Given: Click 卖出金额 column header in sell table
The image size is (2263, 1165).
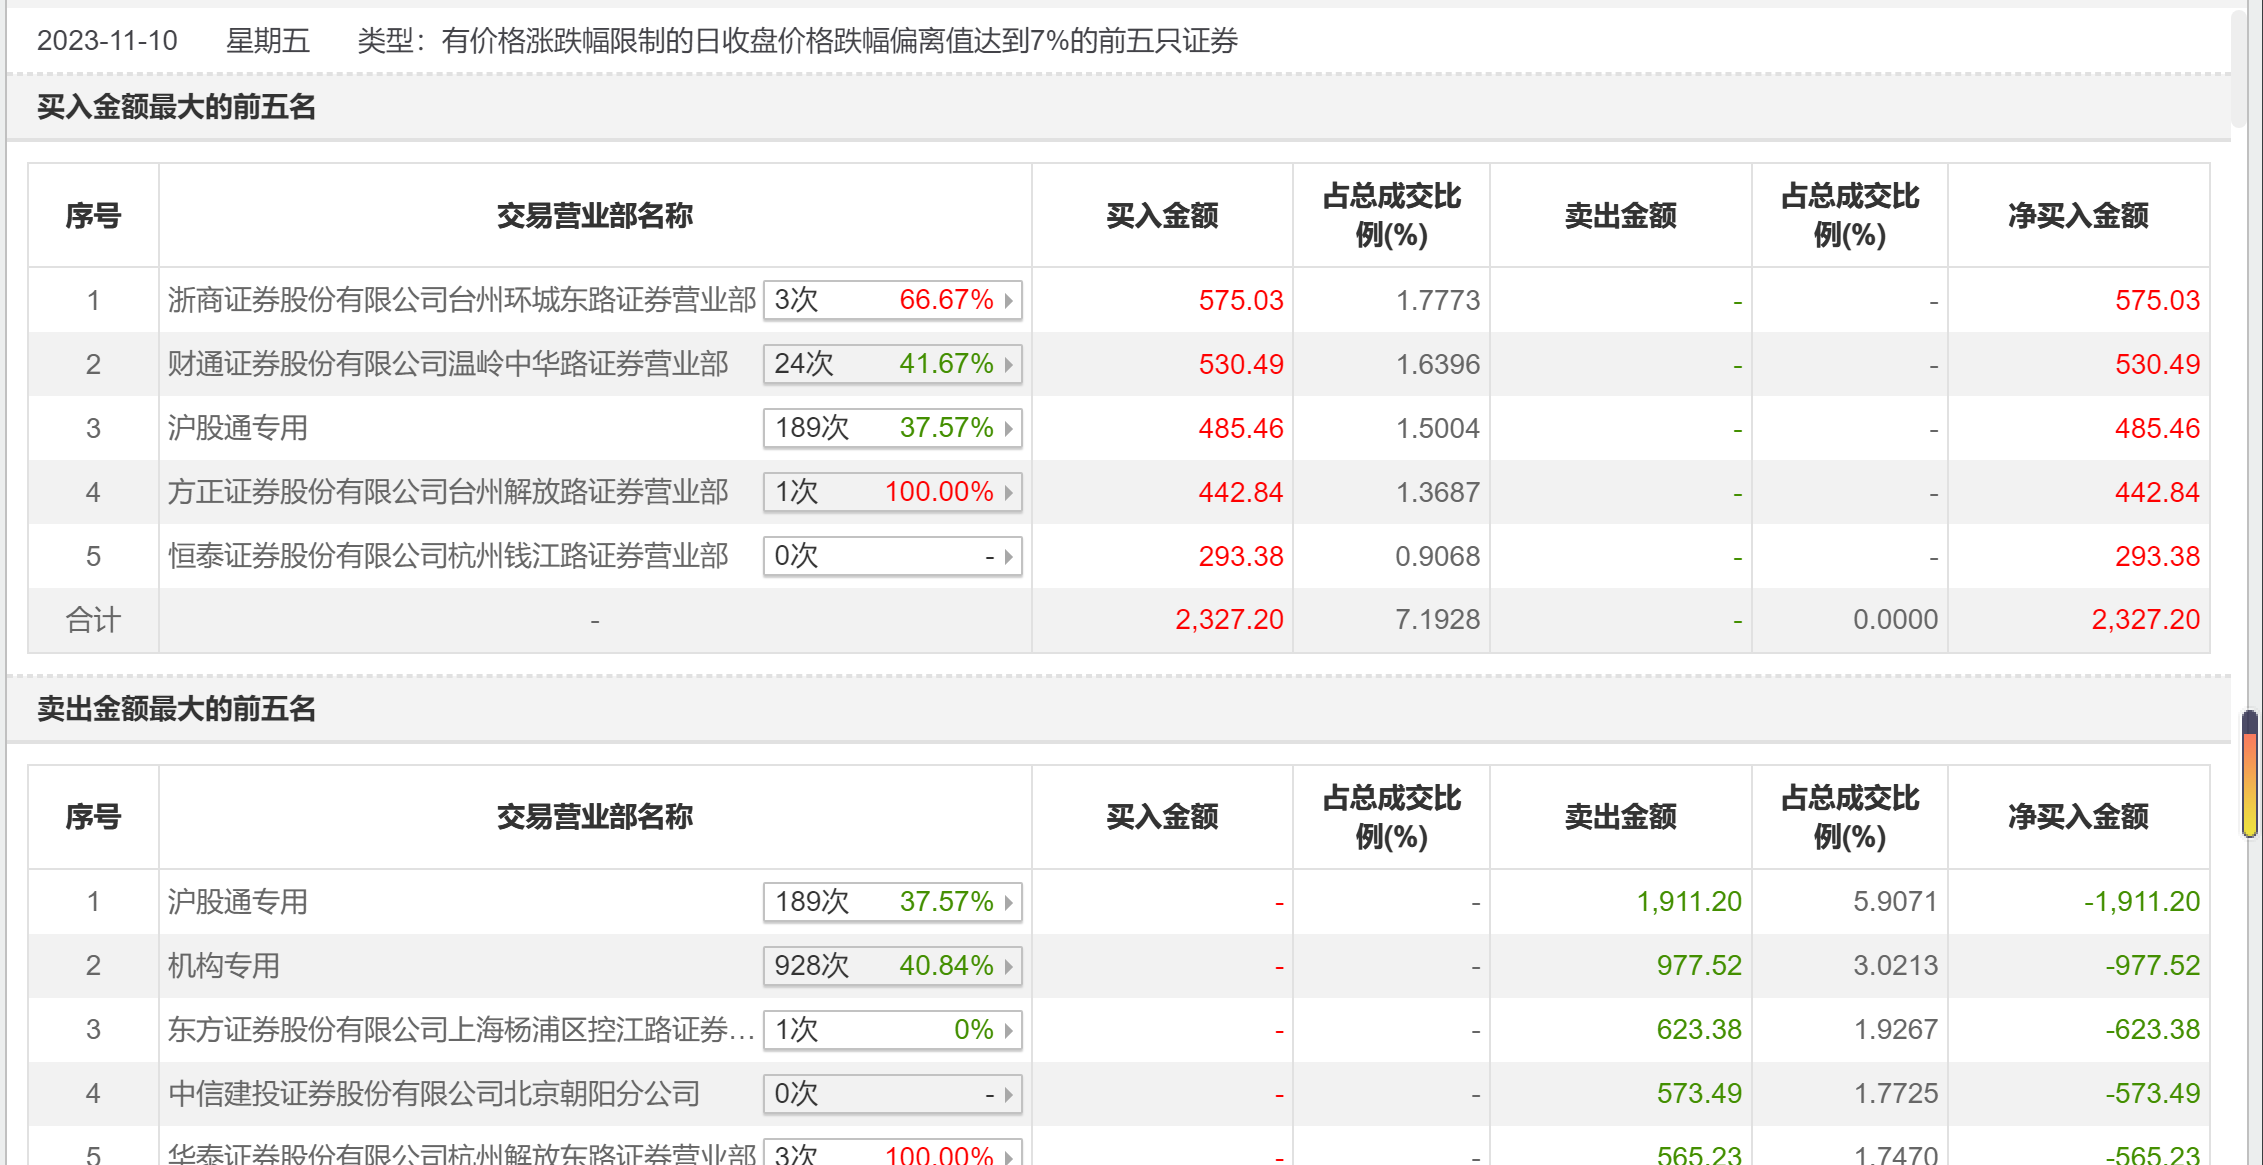Looking at the screenshot, I should click(1619, 817).
